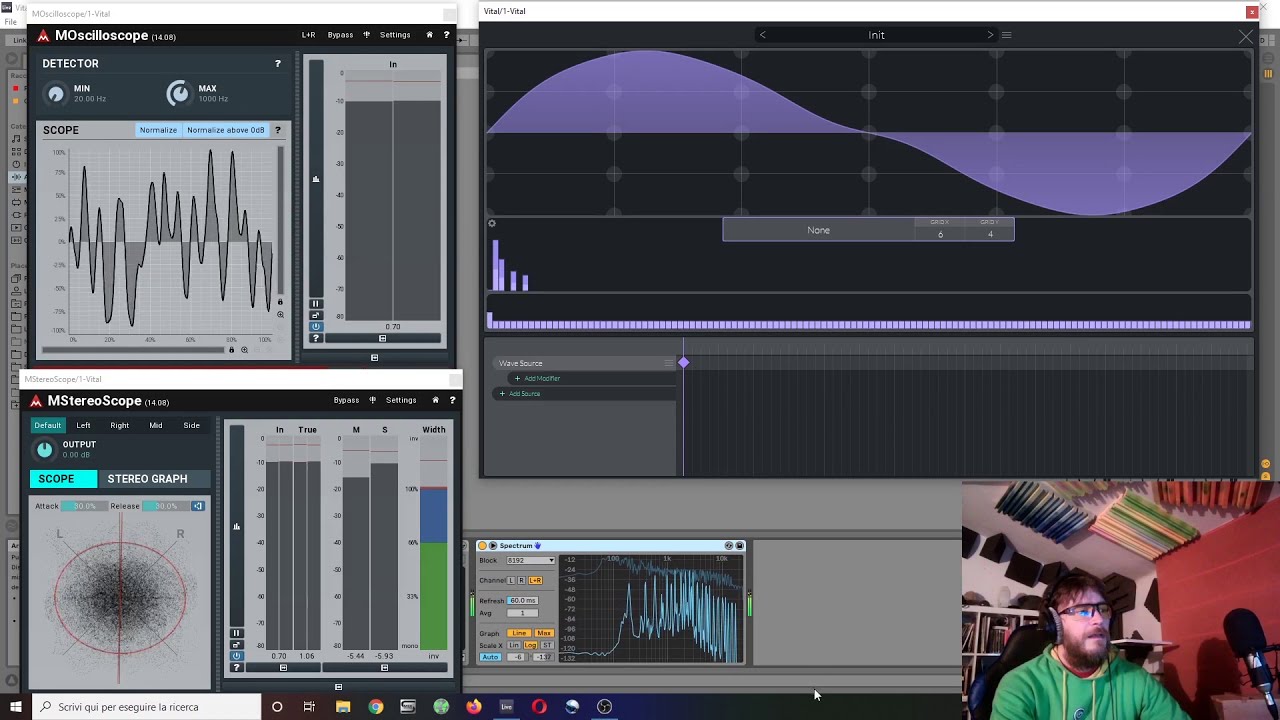The height and width of the screenshot is (720, 1280).
Task: Go to previous Vital preset arrow
Action: click(x=763, y=35)
